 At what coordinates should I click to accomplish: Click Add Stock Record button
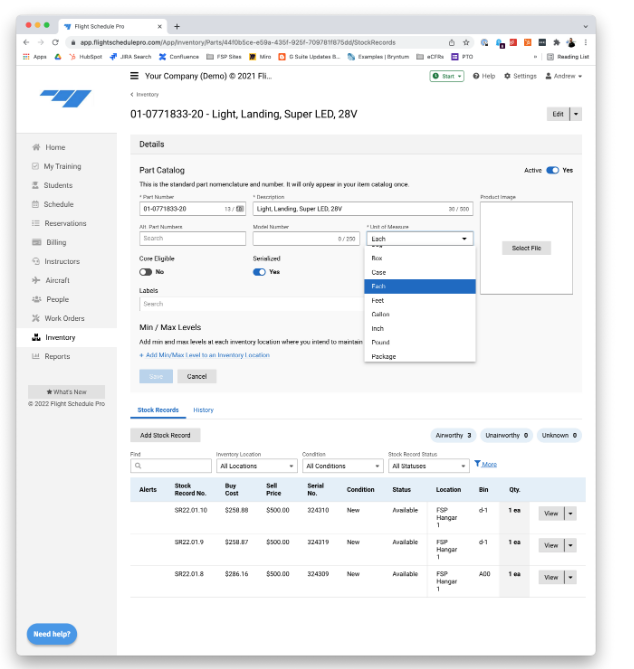click(x=165, y=435)
